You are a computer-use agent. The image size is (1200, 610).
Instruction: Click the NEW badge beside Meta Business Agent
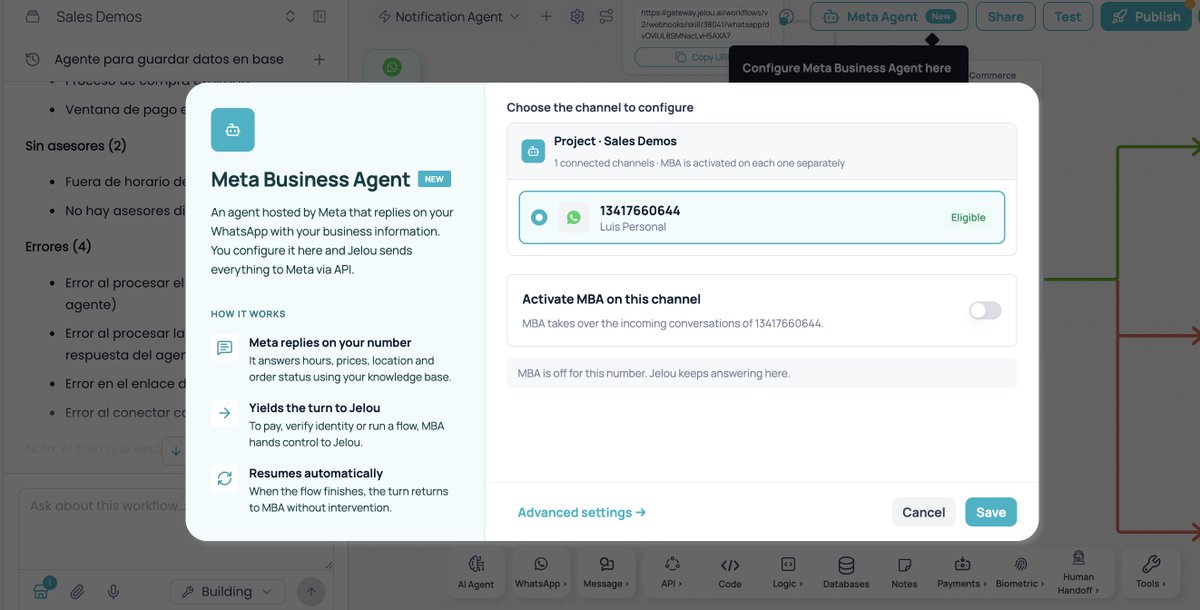(x=434, y=179)
